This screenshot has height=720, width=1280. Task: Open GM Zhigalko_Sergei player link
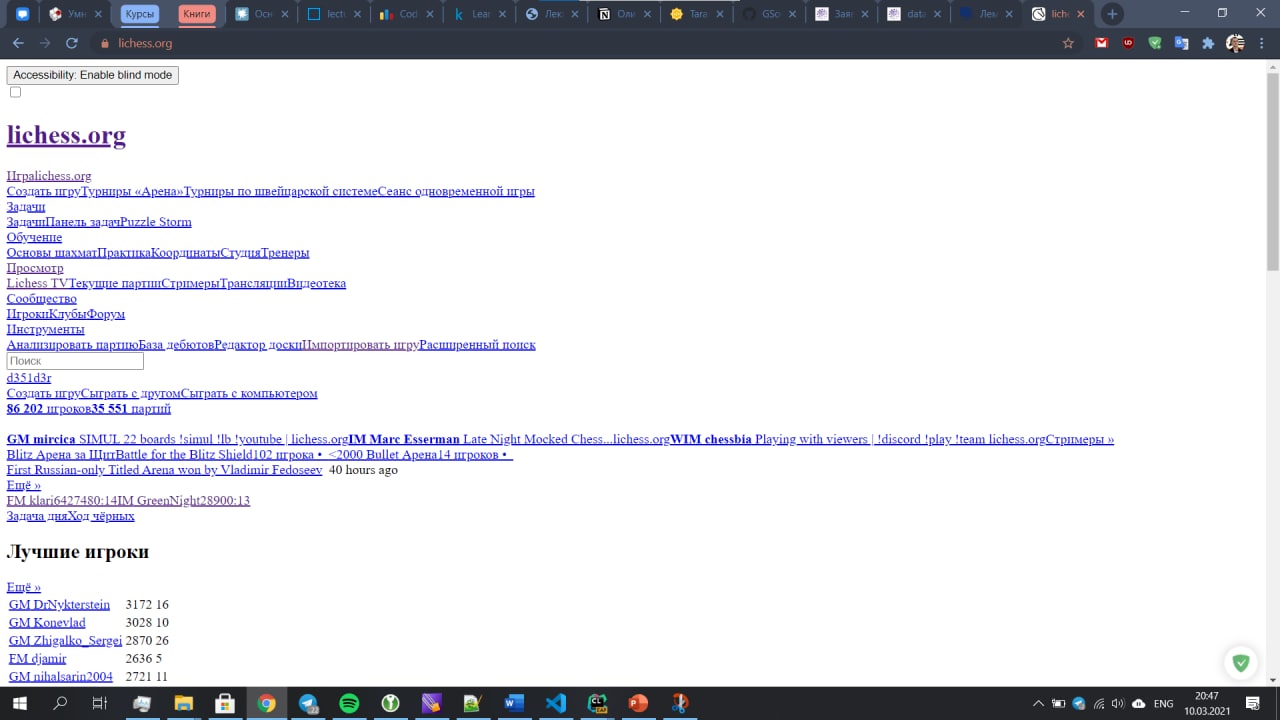pyautogui.click(x=65, y=641)
